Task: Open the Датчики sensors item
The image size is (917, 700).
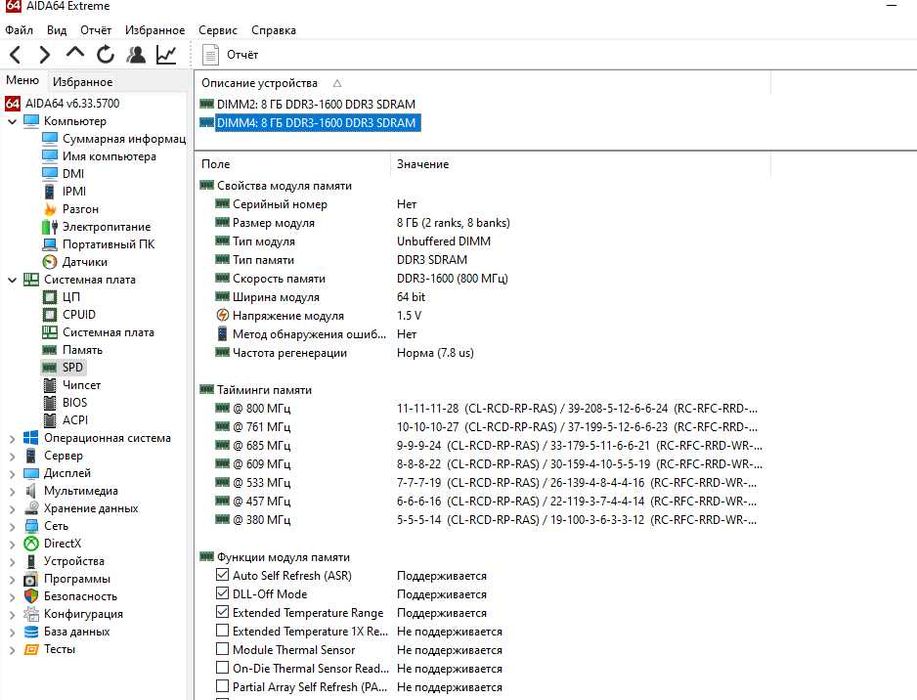Action: [x=75, y=262]
